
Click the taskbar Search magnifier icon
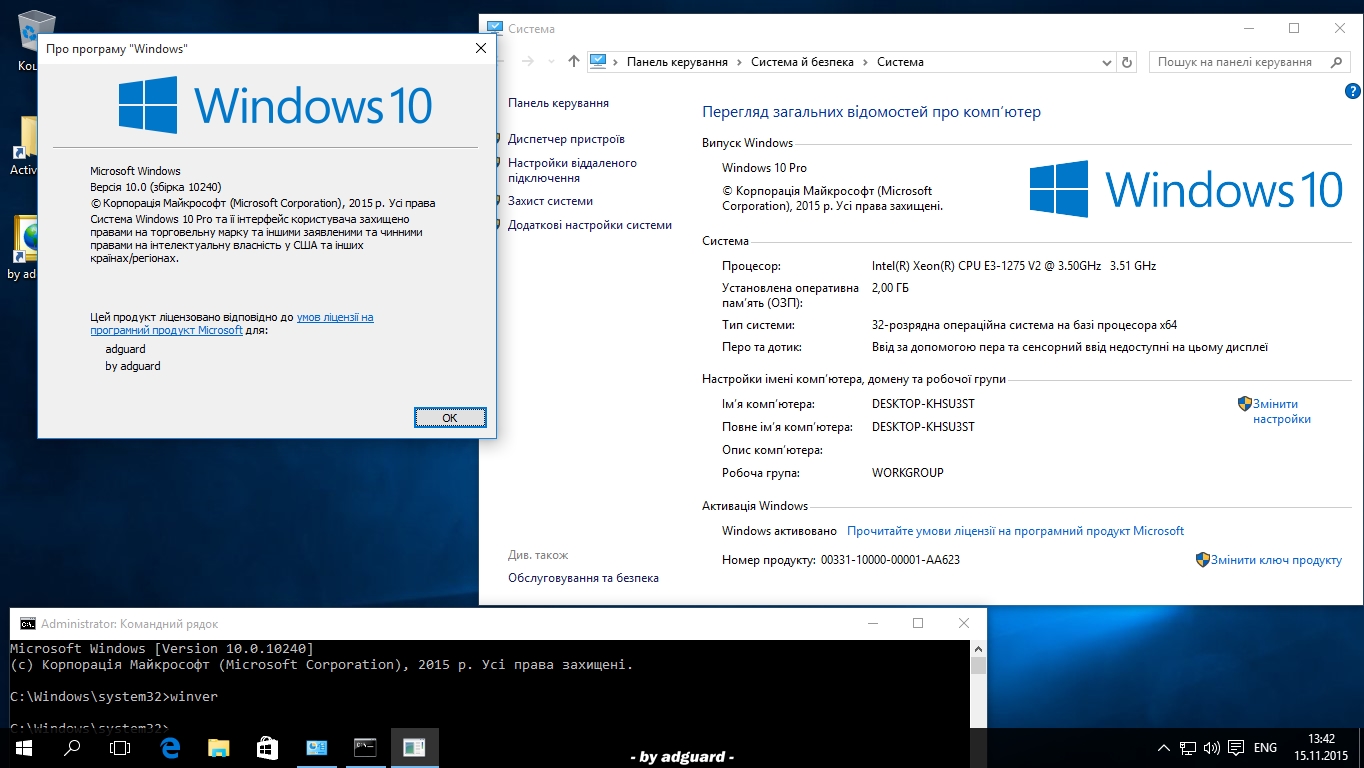click(72, 747)
